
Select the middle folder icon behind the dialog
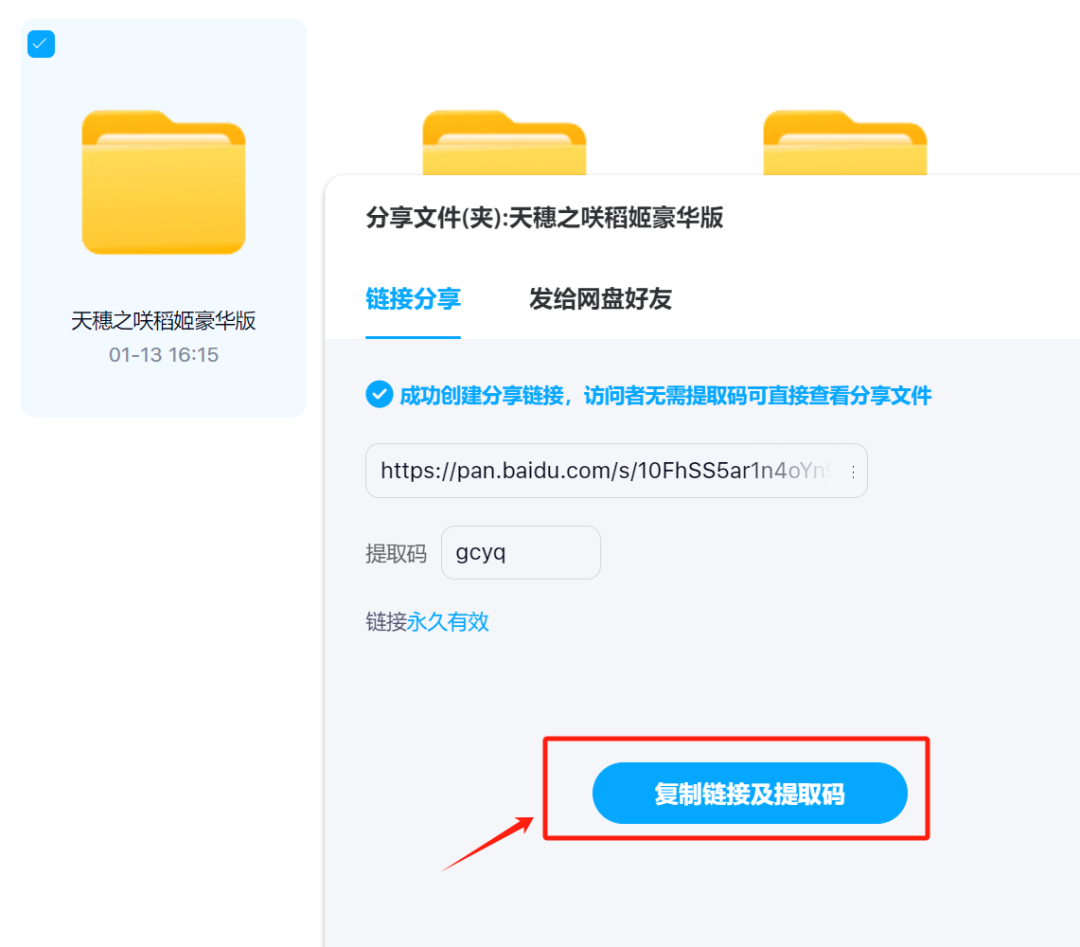[504, 143]
